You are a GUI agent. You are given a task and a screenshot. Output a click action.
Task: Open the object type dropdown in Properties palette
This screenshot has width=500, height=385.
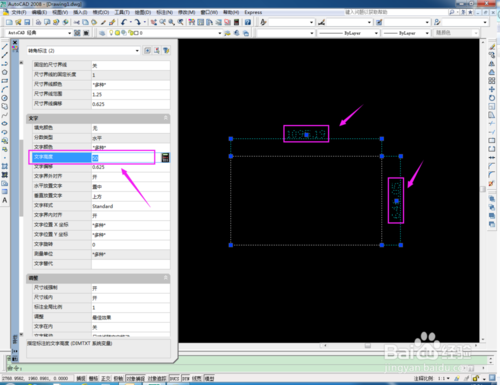tap(137, 51)
